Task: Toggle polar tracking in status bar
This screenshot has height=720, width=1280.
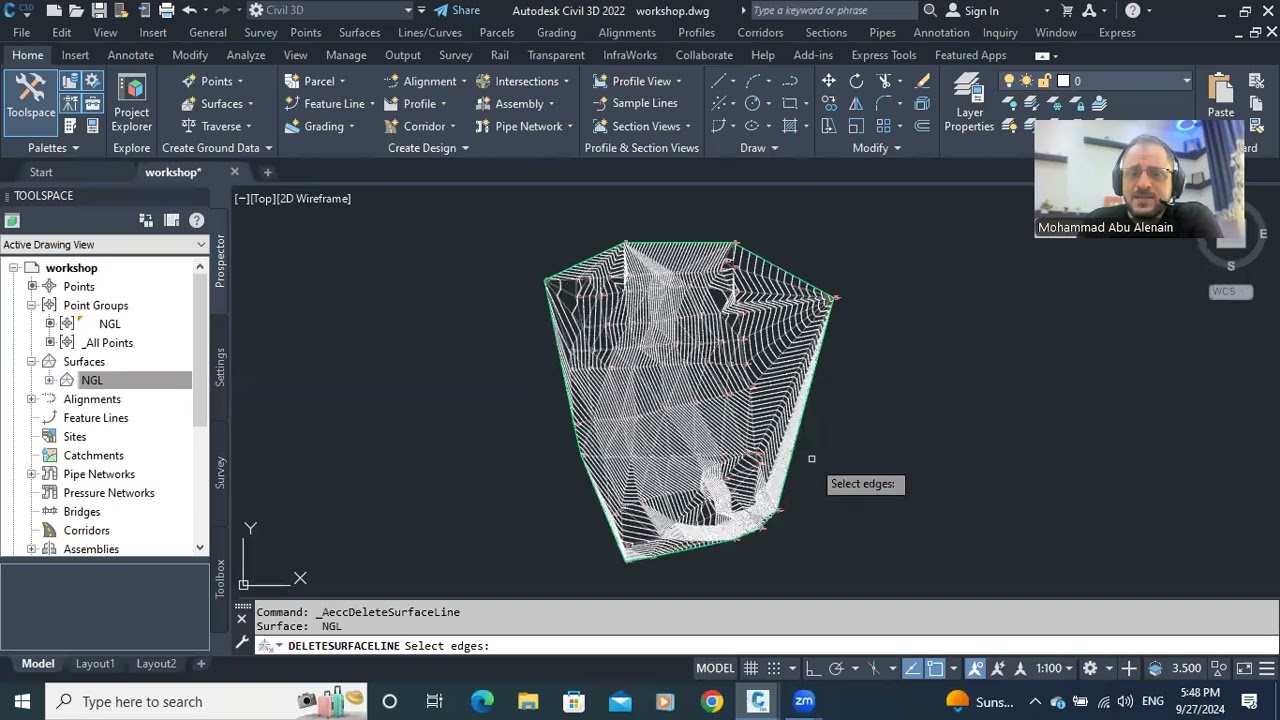Action: [836, 668]
